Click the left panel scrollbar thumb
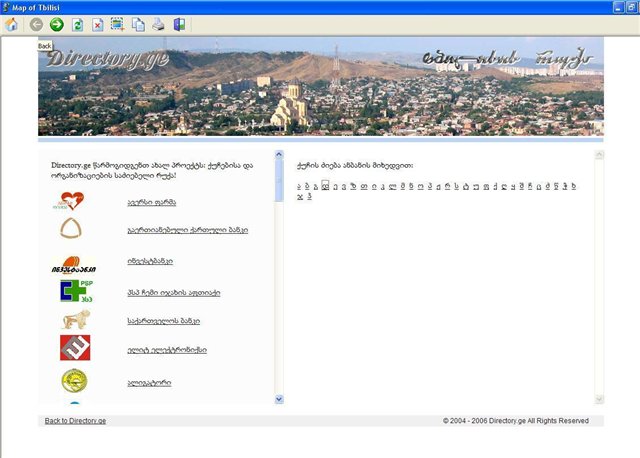This screenshot has height=458, width=640. coord(279,180)
